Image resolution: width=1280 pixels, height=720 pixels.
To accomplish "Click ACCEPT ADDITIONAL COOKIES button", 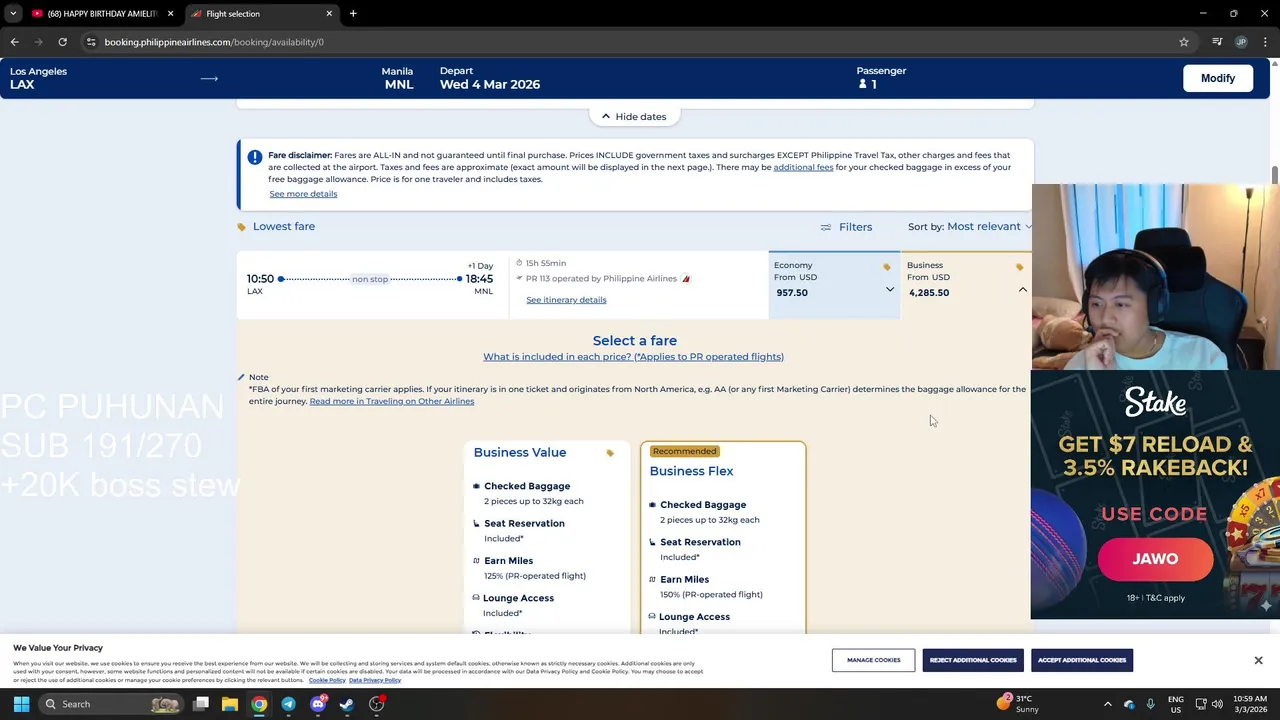I will coord(1082,660).
